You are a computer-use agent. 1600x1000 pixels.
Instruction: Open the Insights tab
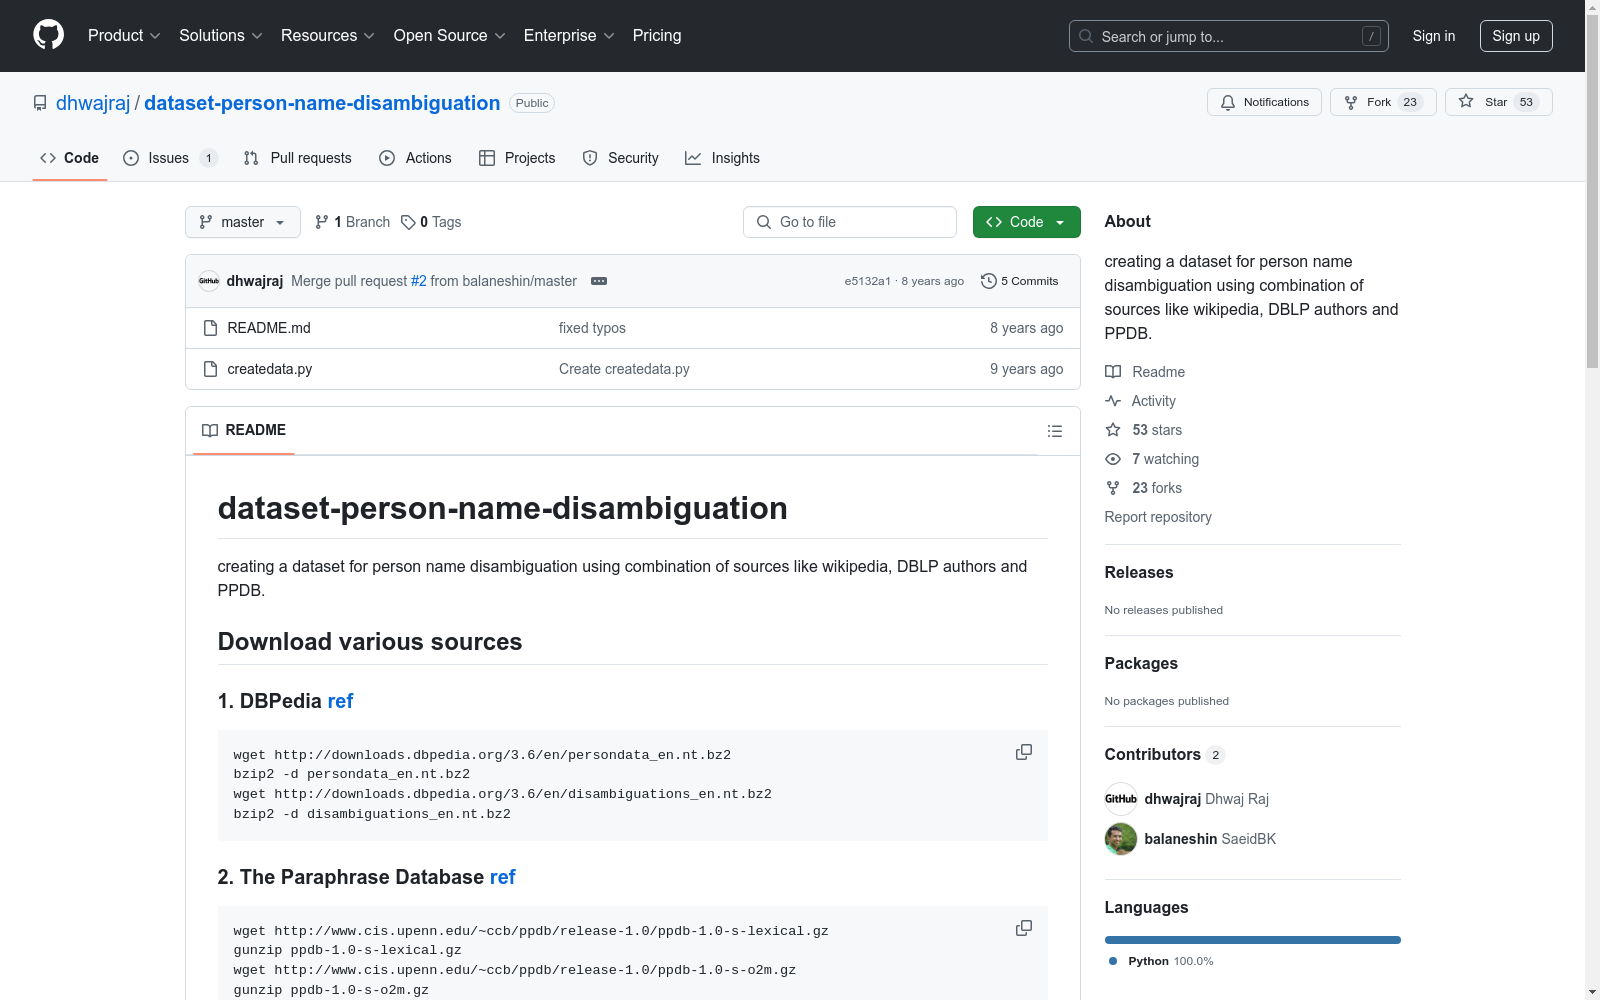[722, 158]
